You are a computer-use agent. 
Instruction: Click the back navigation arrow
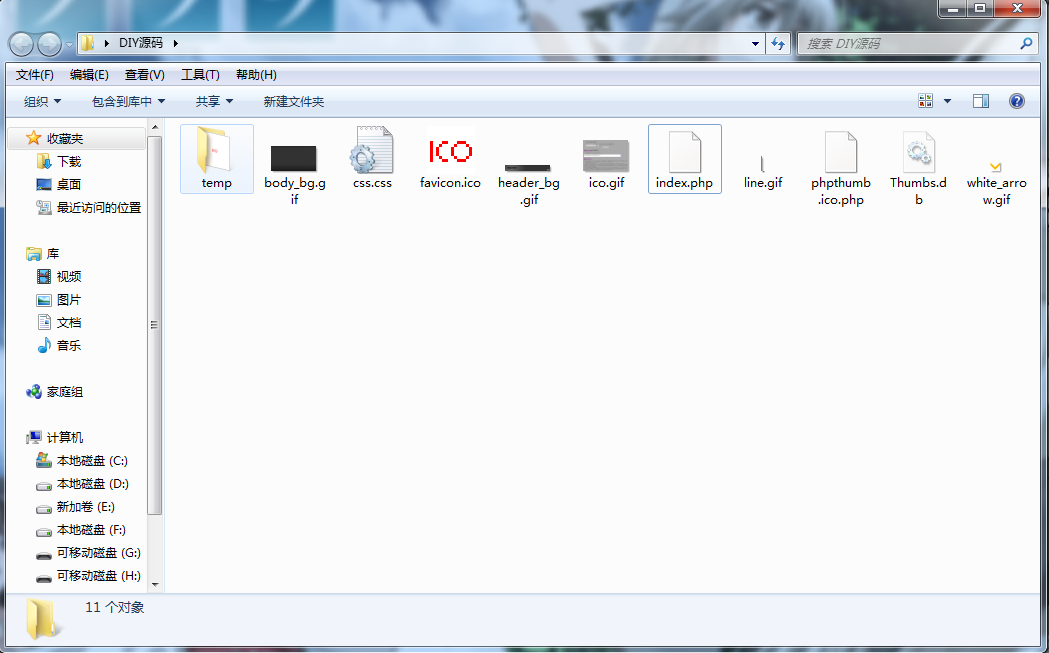[x=22, y=44]
